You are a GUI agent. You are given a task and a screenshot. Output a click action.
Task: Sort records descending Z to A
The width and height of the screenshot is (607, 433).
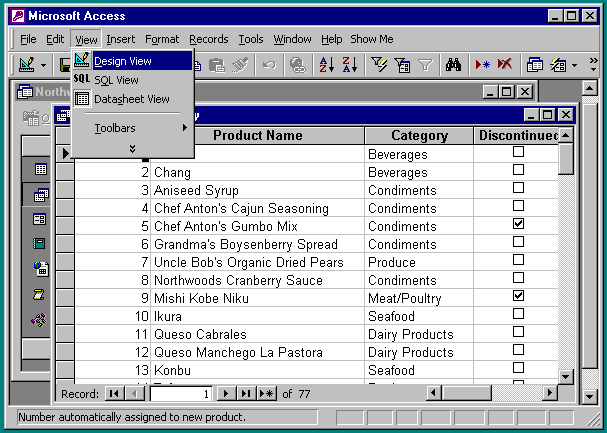(350, 65)
